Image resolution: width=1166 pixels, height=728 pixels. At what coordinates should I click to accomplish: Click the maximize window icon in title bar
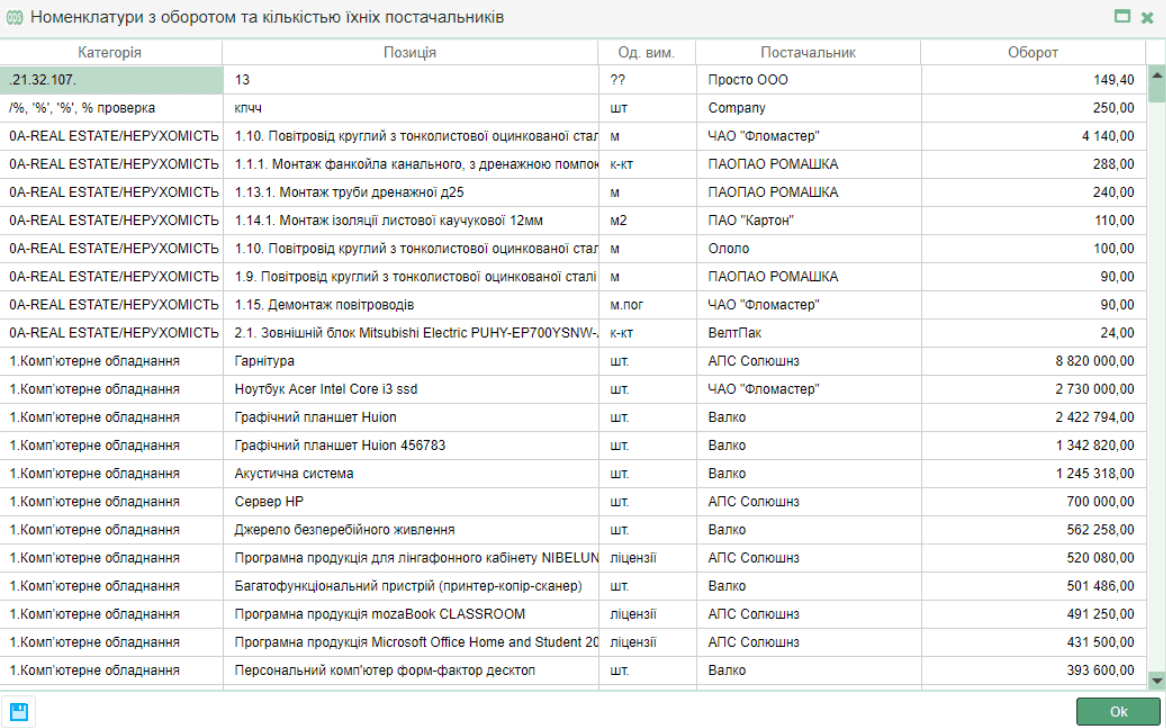coord(1122,17)
